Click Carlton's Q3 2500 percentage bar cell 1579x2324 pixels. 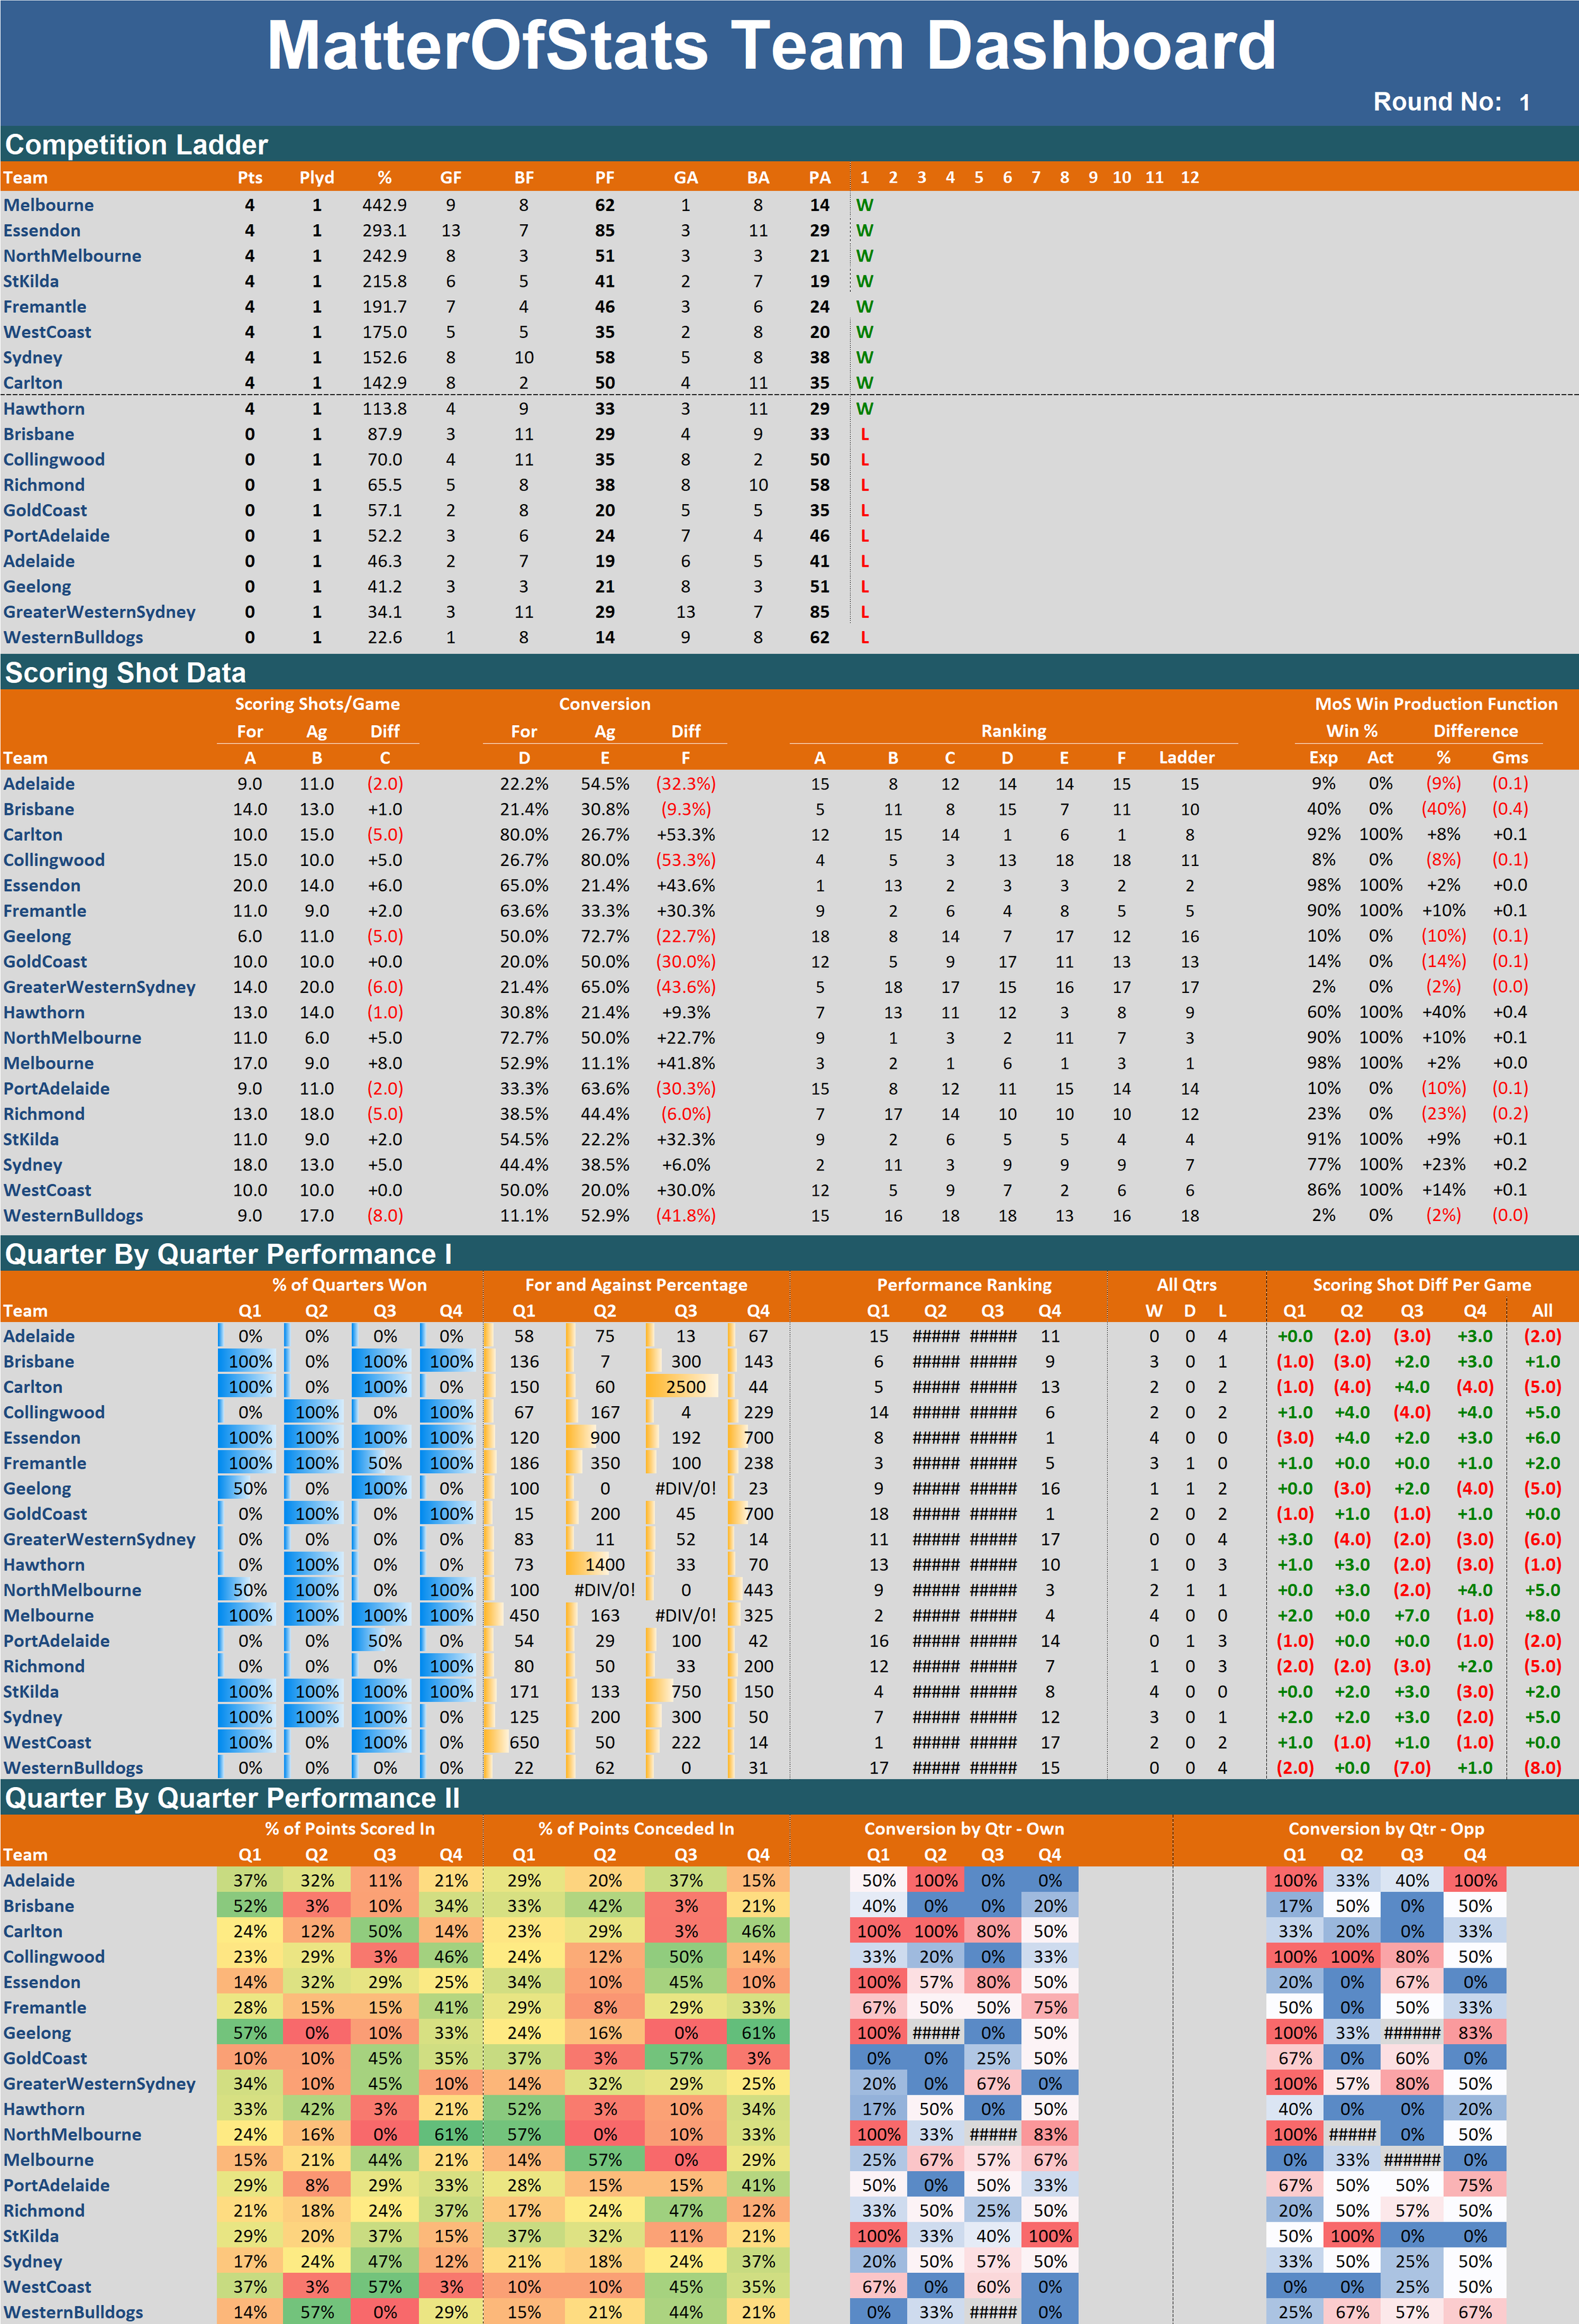(685, 1387)
